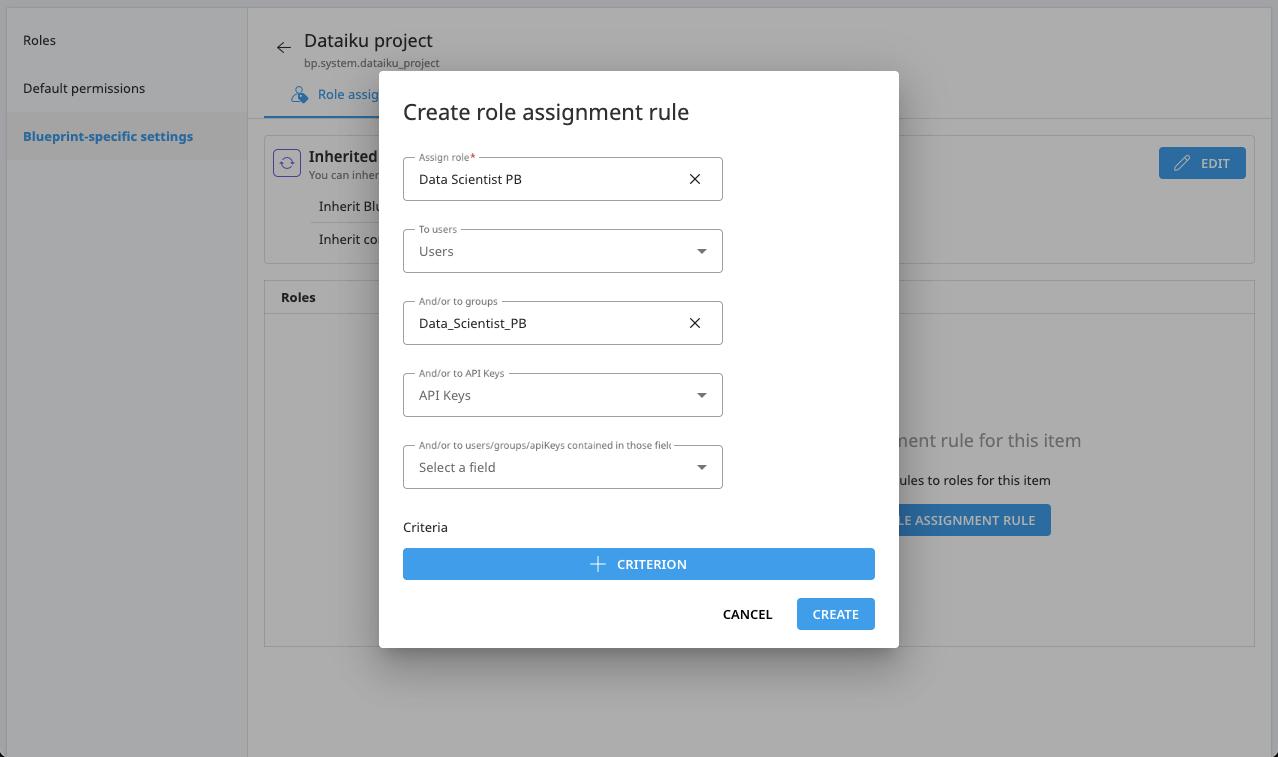This screenshot has width=1278, height=757.
Task: Switch to the Role assignments tab
Action: click(345, 93)
